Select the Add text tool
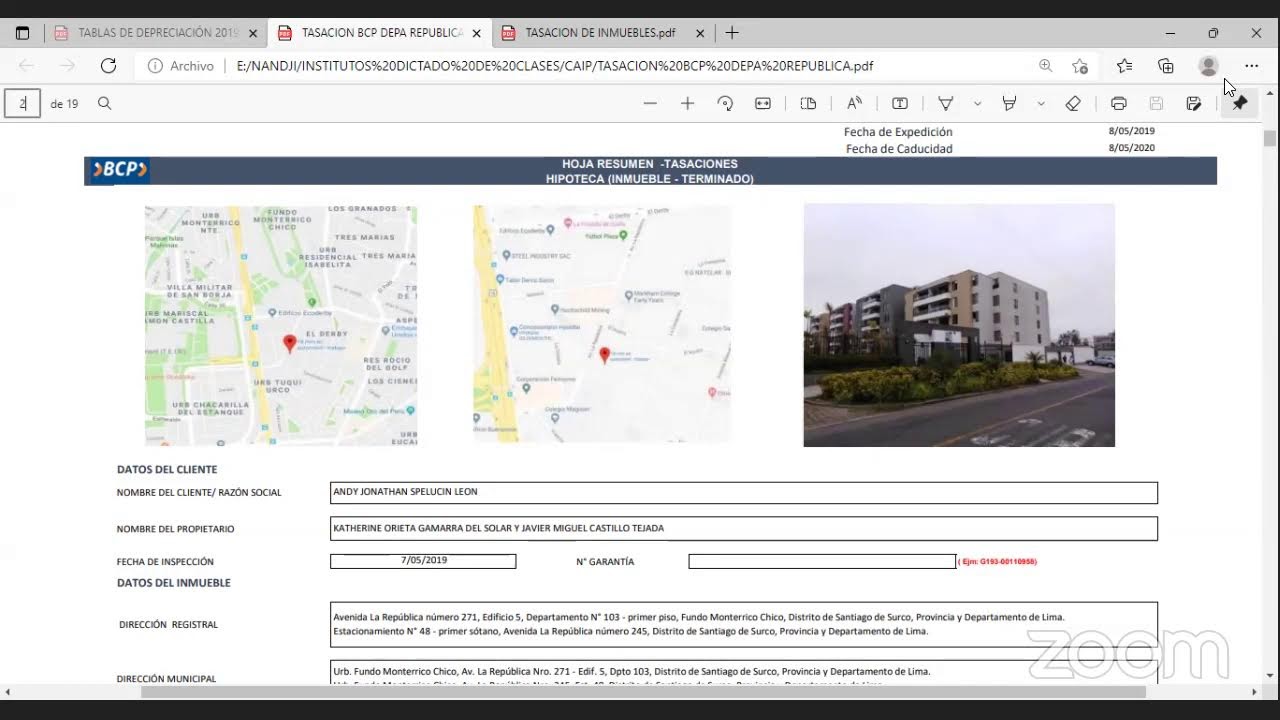This screenshot has width=1280, height=720. pyautogui.click(x=900, y=103)
